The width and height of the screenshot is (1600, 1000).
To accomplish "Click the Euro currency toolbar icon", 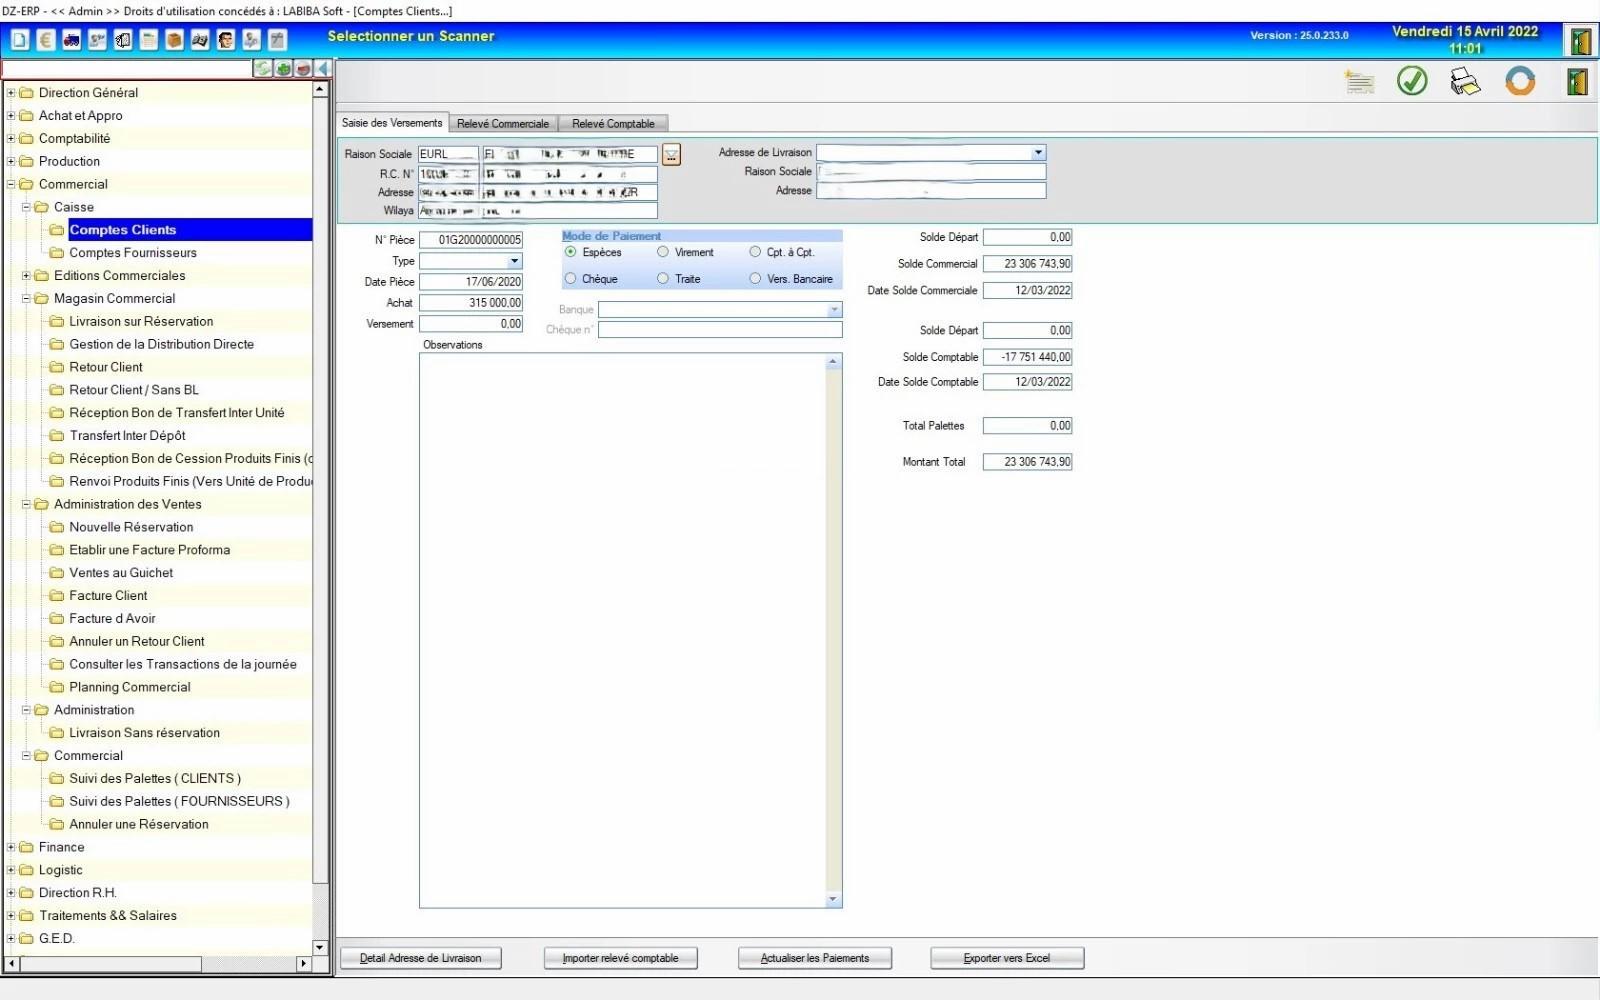I will [46, 40].
